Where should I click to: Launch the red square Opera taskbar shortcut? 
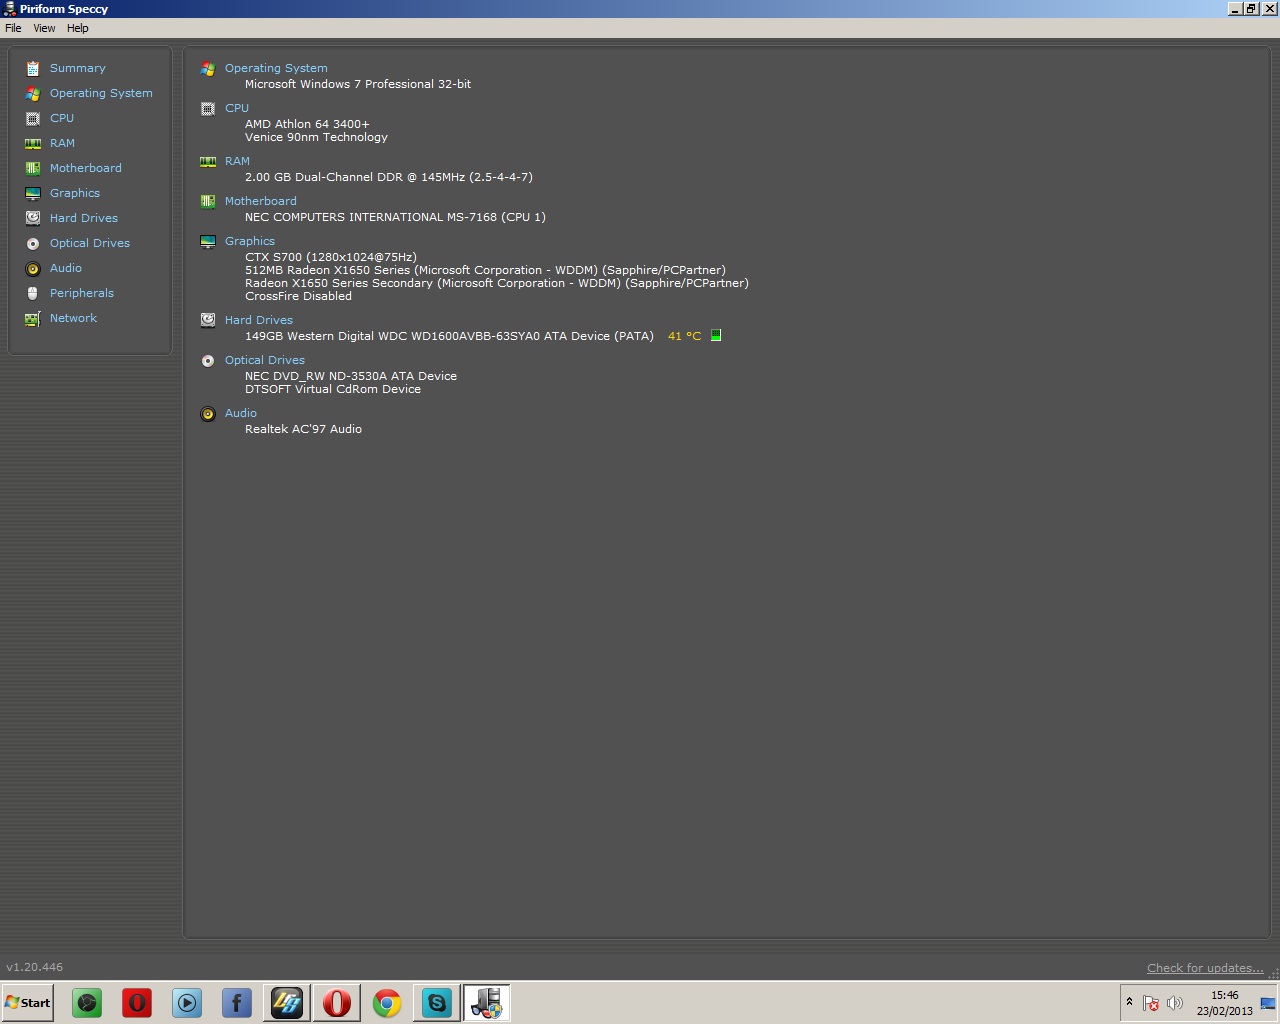[137, 1003]
